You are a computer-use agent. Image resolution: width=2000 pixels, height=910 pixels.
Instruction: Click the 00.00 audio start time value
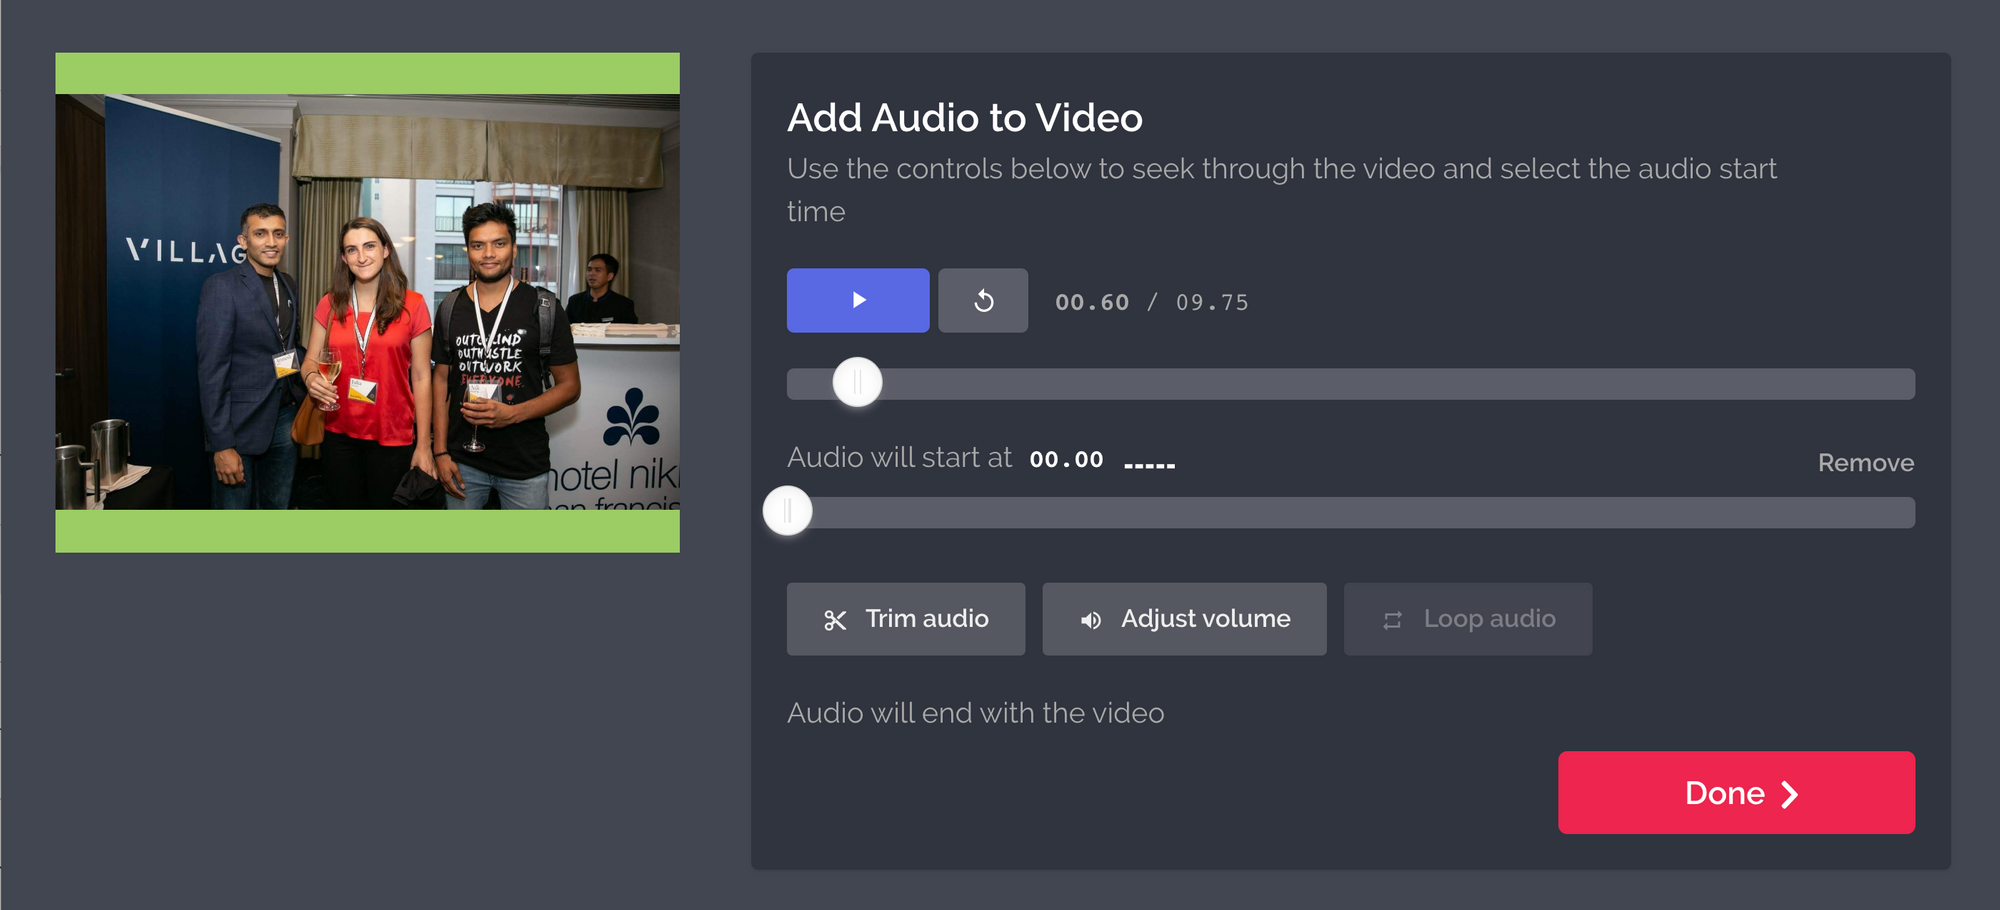1066,460
